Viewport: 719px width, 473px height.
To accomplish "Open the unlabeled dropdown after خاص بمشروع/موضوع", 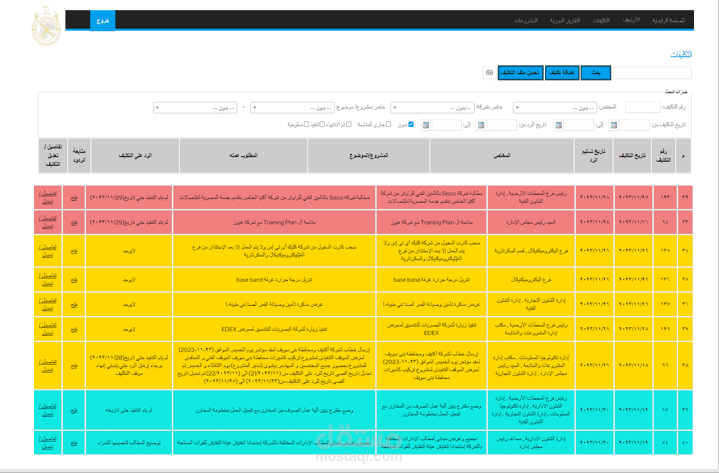I will pyautogui.click(x=195, y=108).
